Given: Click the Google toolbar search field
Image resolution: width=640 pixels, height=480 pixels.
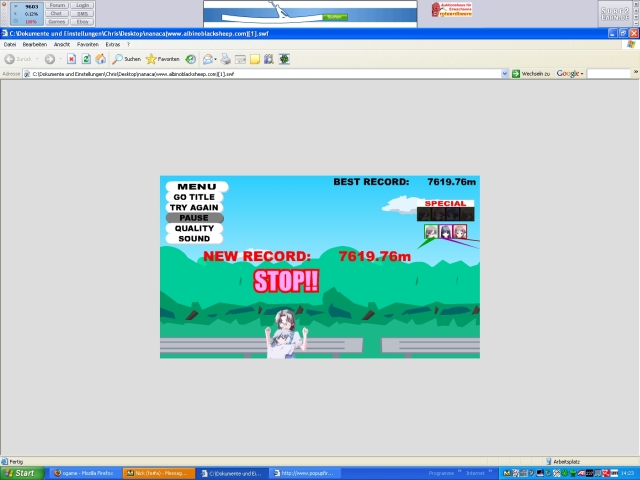Looking at the screenshot, I should pos(609,73).
